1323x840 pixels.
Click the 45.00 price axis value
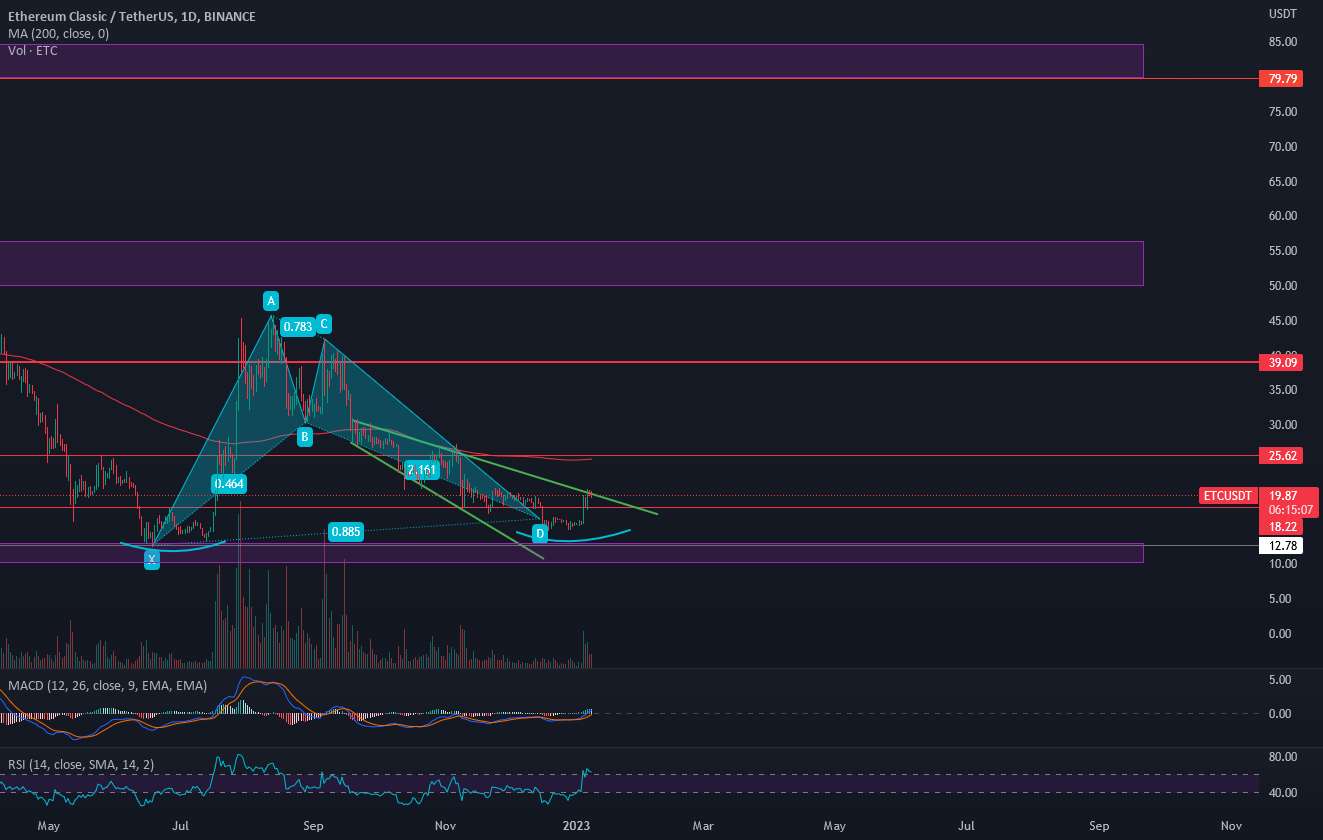tap(1283, 321)
